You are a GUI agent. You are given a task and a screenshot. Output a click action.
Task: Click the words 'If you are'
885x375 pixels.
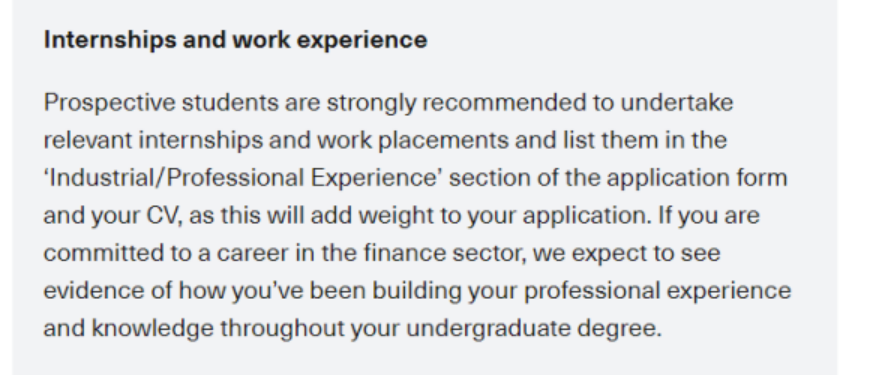point(708,216)
